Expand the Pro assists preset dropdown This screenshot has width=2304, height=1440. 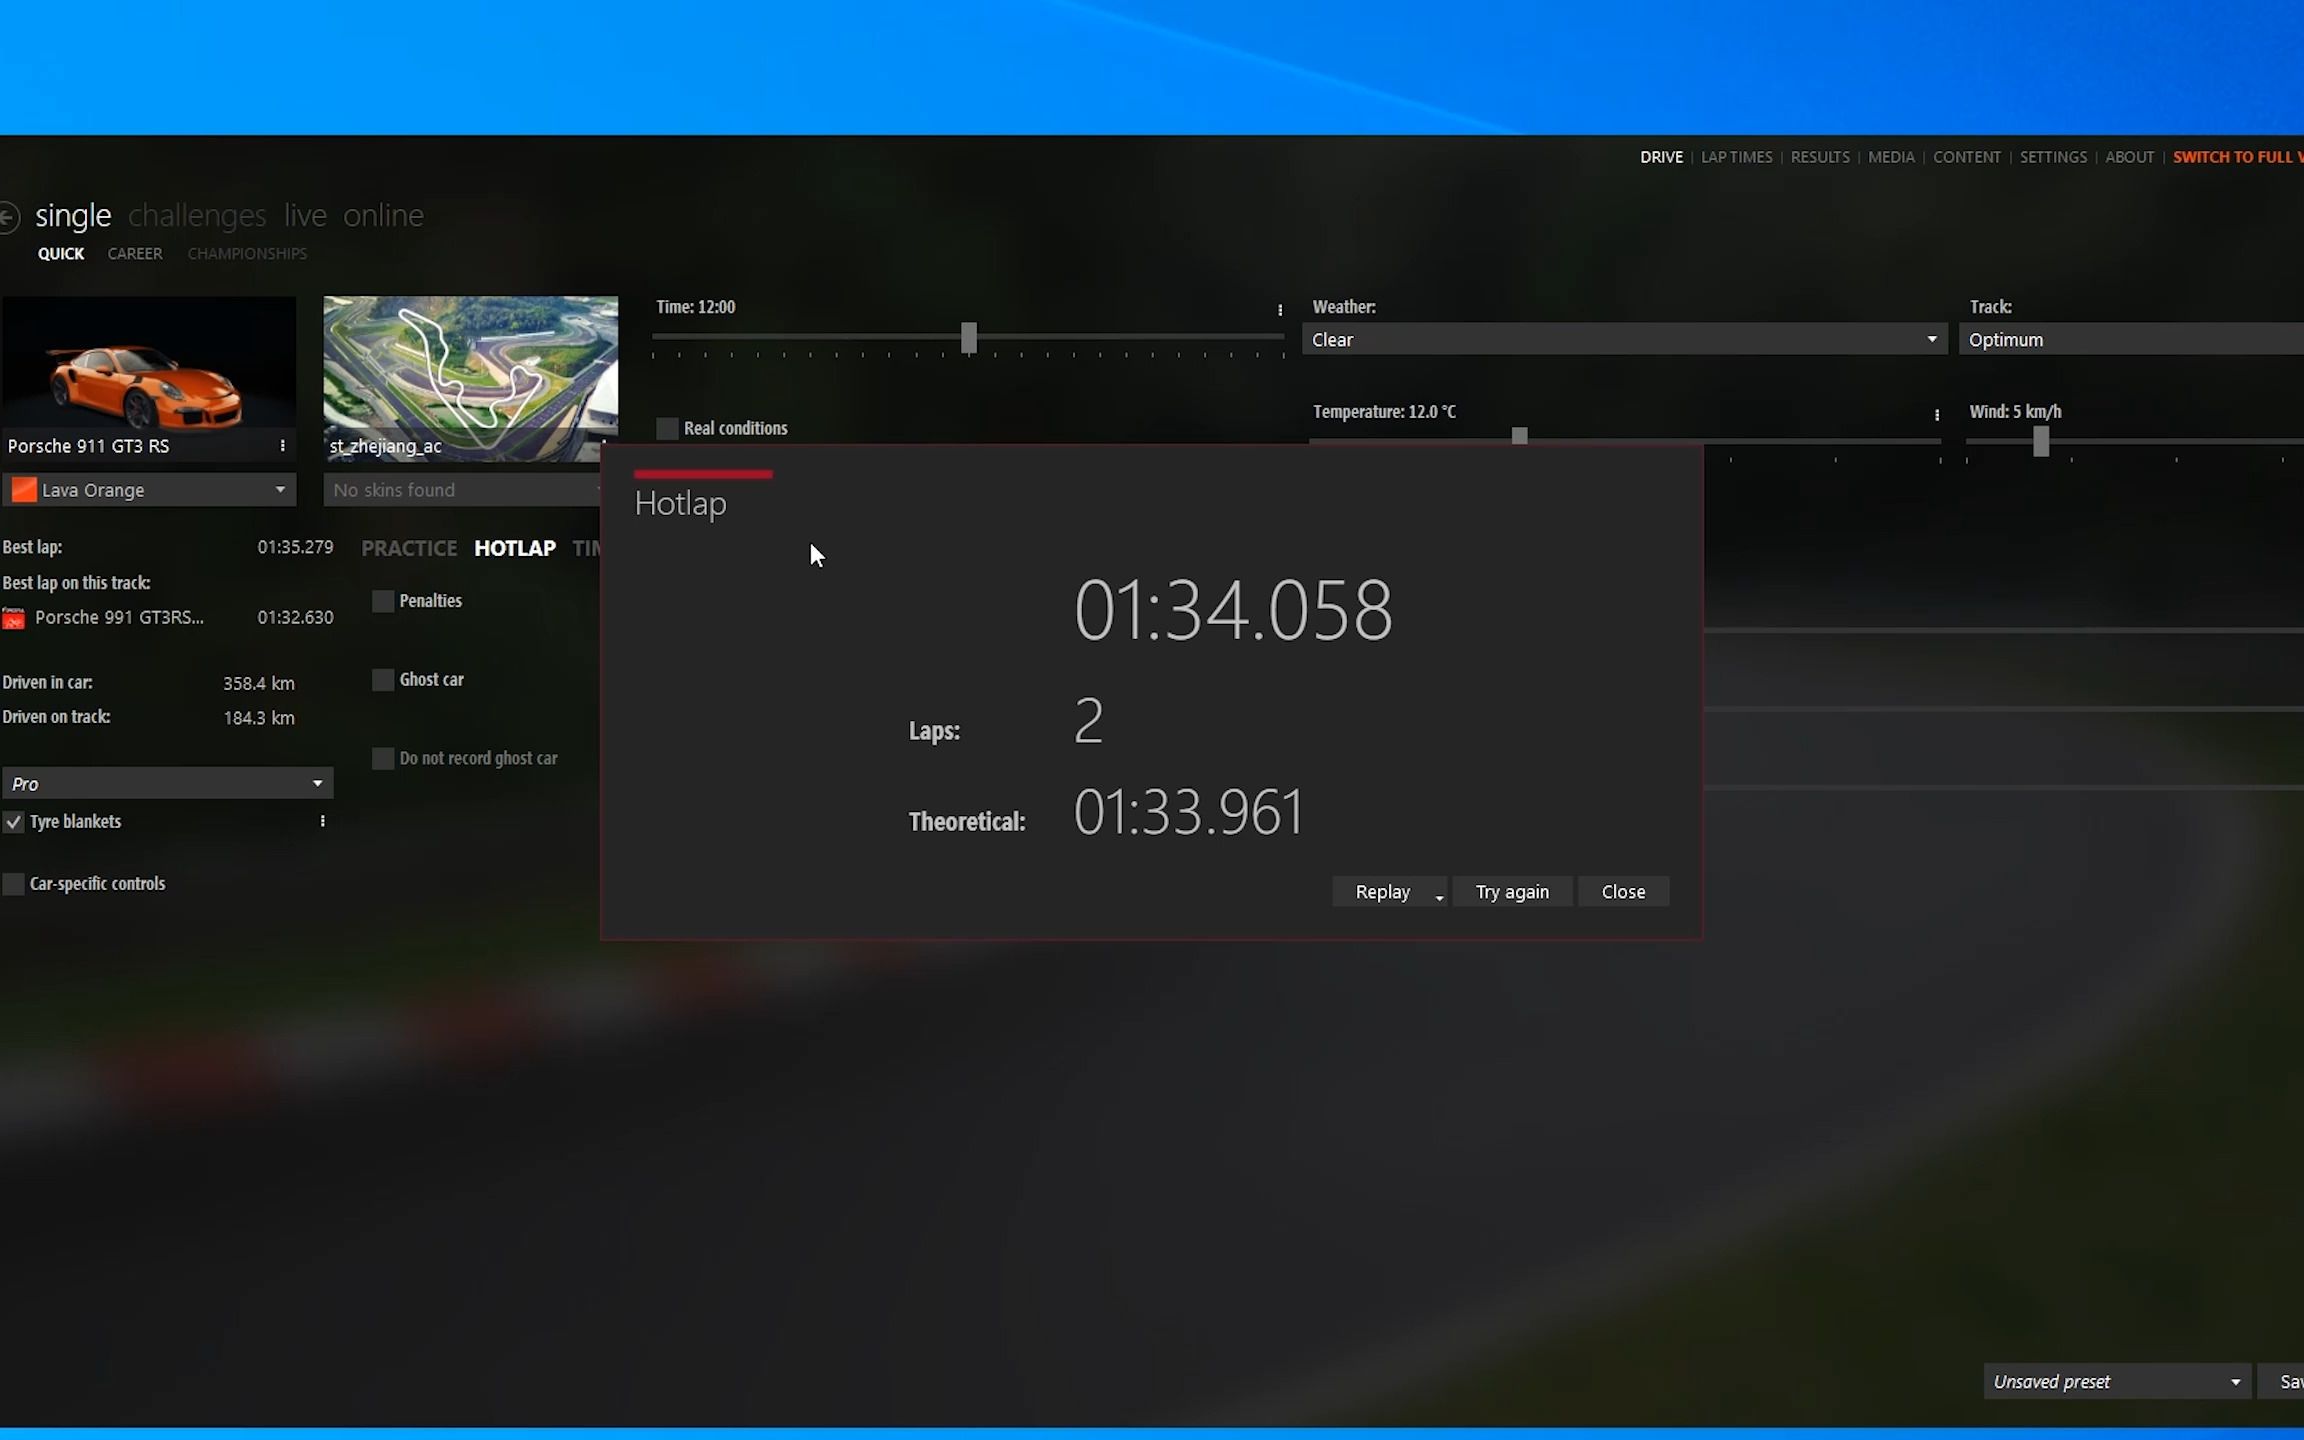point(167,784)
